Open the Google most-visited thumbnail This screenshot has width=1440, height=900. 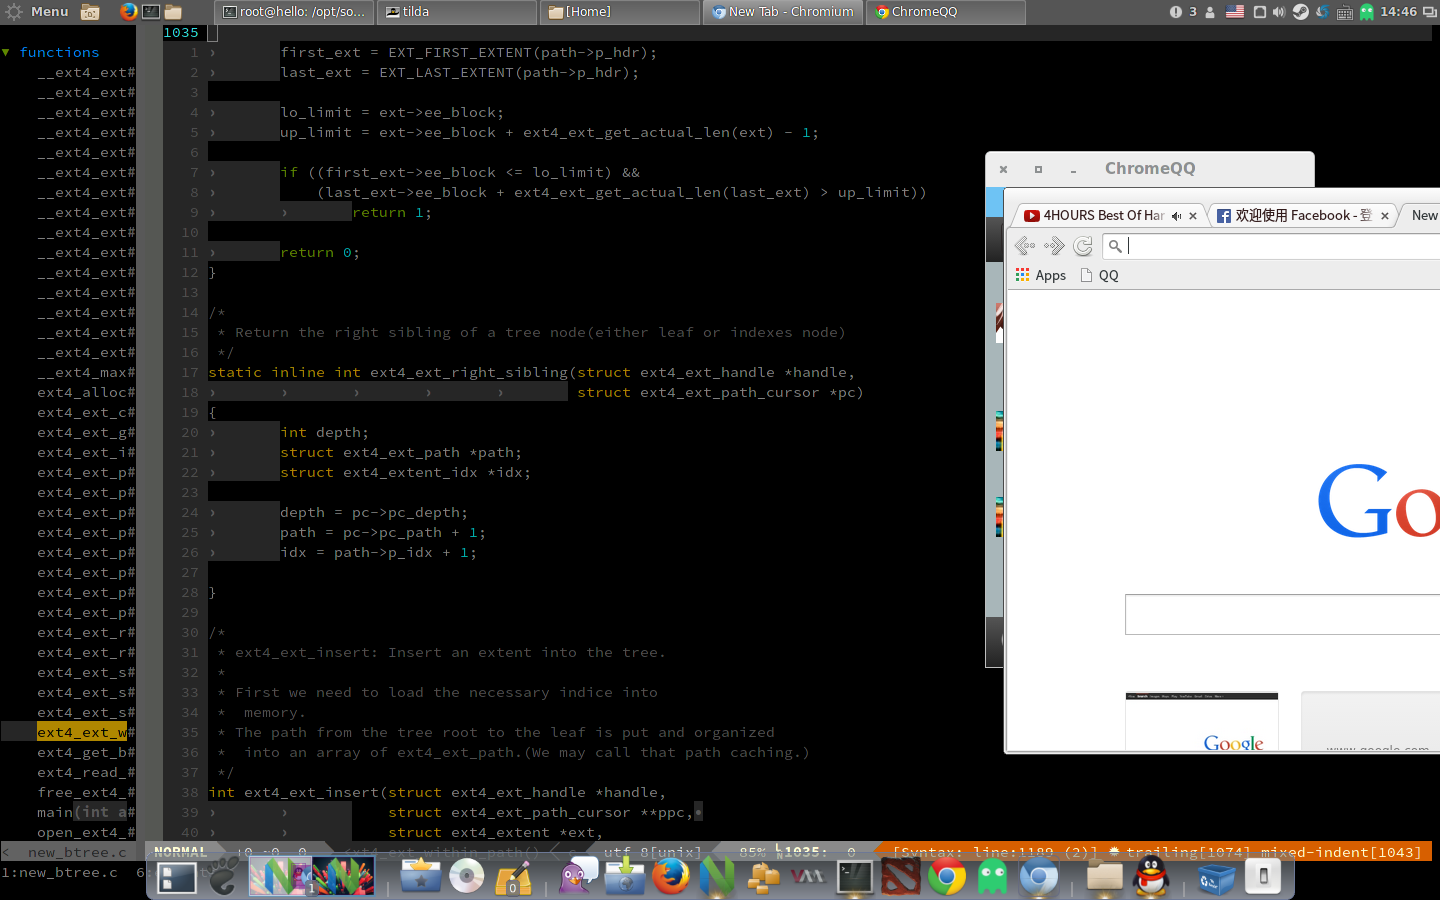pos(1202,721)
